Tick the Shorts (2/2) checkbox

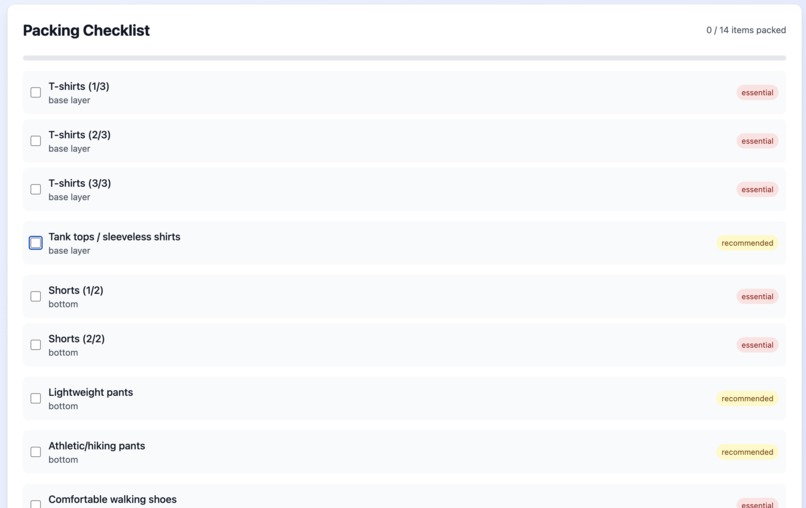[35, 344]
